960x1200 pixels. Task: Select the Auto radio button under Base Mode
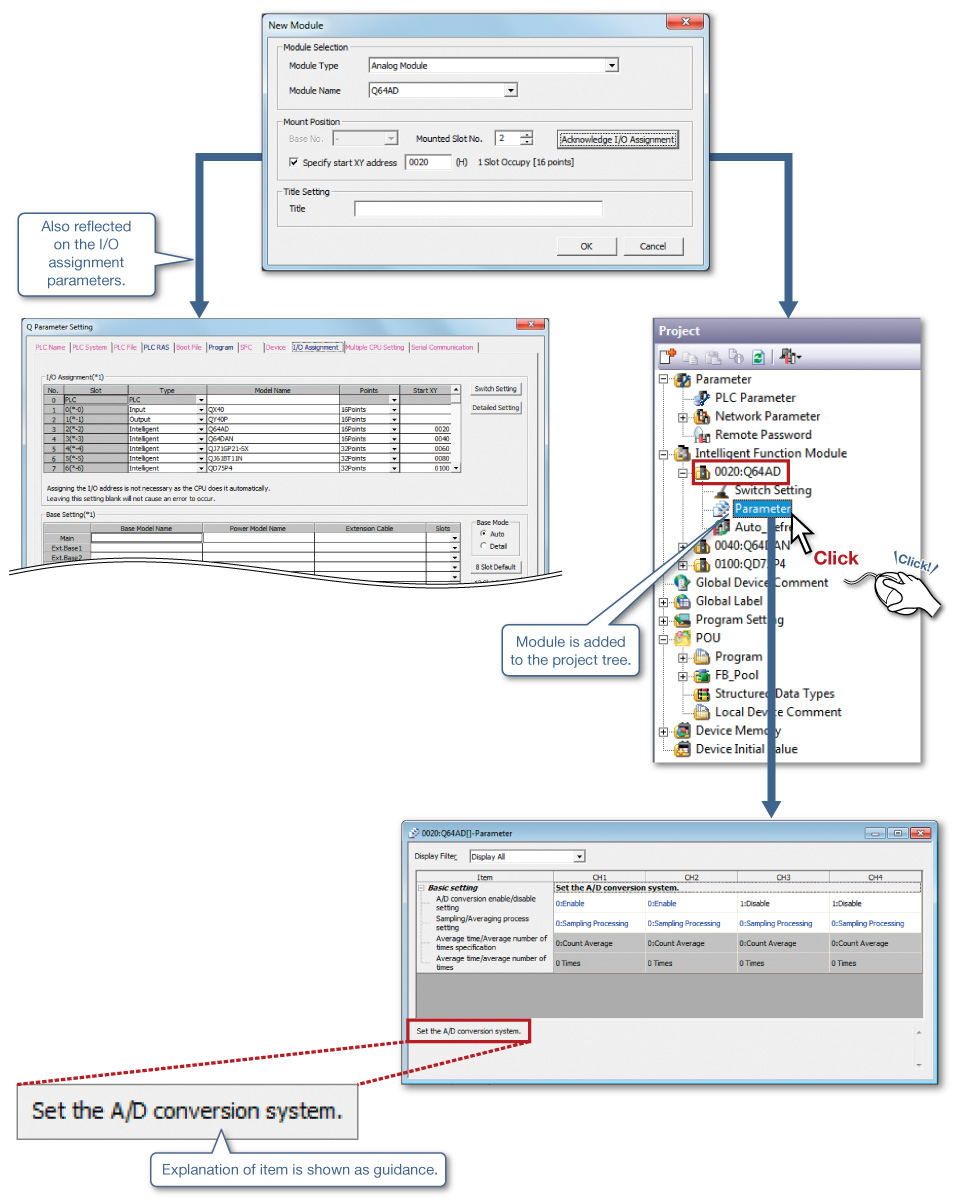click(x=484, y=533)
